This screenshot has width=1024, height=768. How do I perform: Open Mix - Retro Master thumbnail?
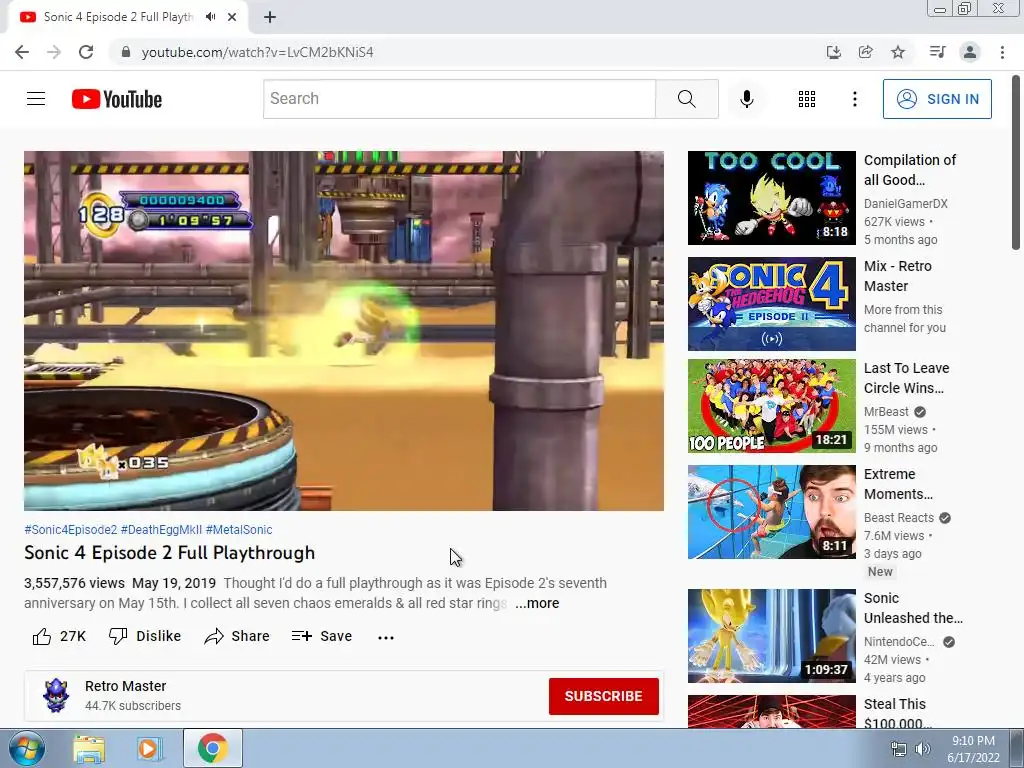point(771,304)
